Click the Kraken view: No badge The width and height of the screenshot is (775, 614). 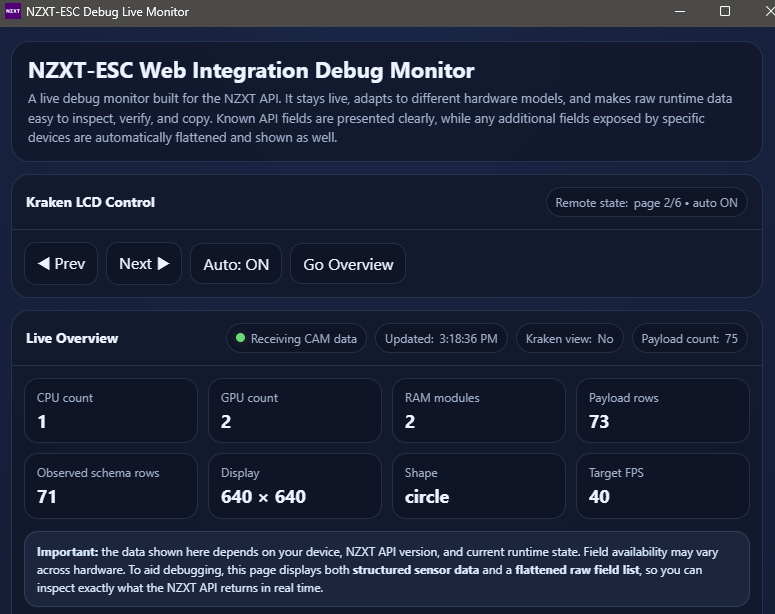(569, 339)
